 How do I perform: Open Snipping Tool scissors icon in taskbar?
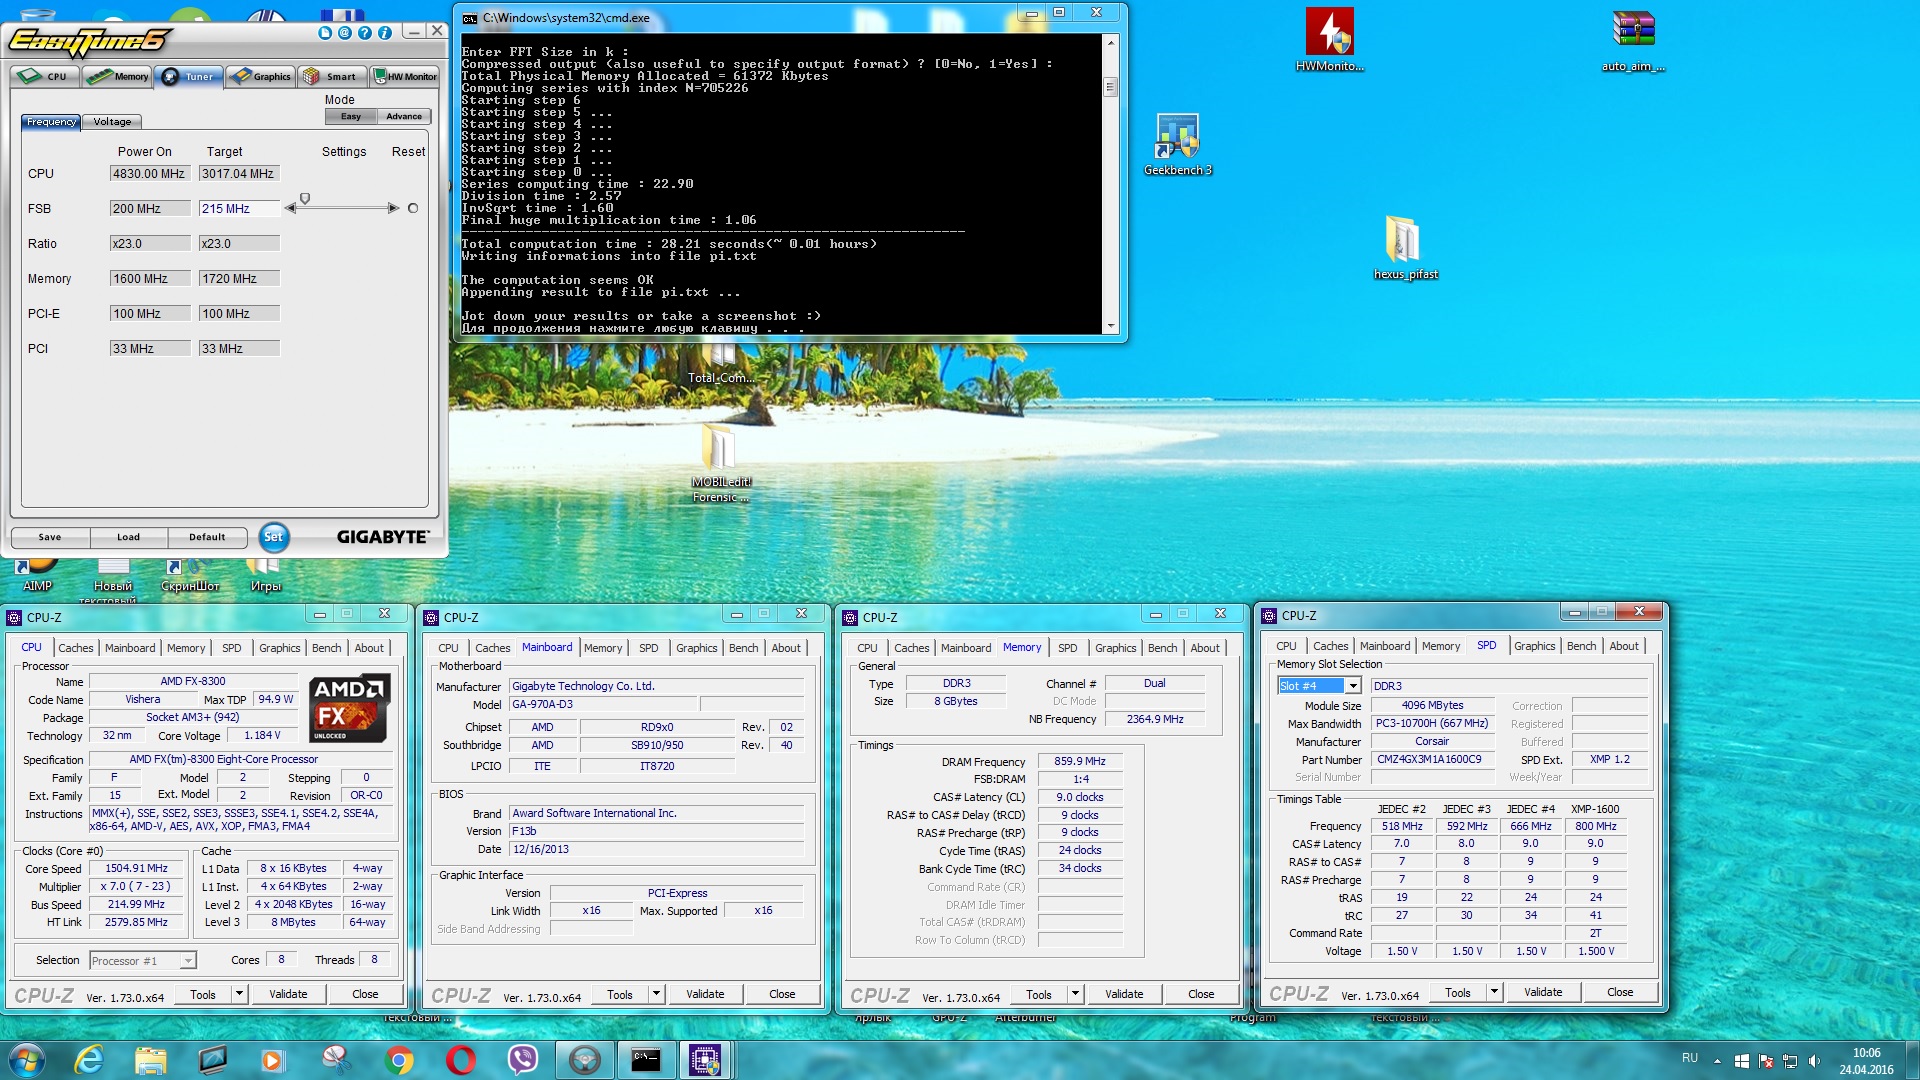coord(336,1060)
